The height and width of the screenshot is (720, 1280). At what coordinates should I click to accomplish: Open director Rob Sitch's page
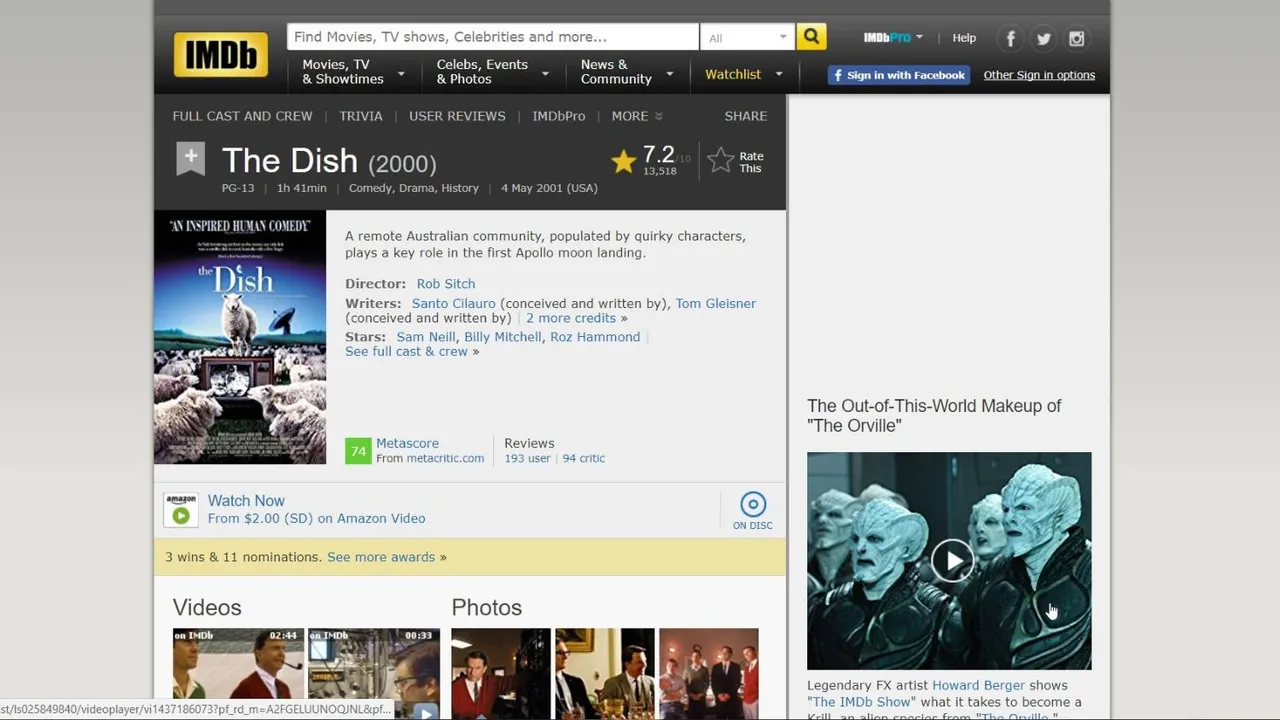pos(446,284)
